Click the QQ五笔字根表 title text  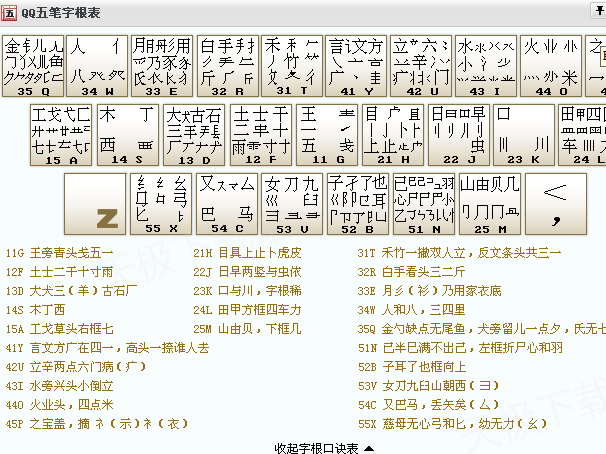[x=61, y=13]
